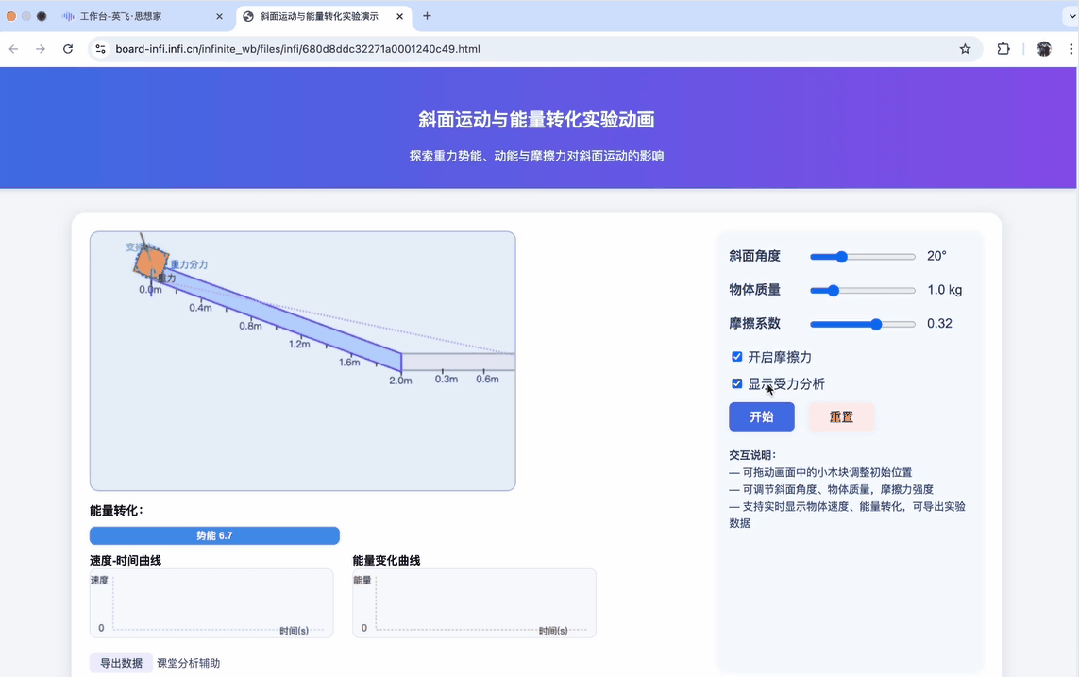Open the browser profile avatar
This screenshot has height=677, width=1079.
pyautogui.click(x=1044, y=49)
